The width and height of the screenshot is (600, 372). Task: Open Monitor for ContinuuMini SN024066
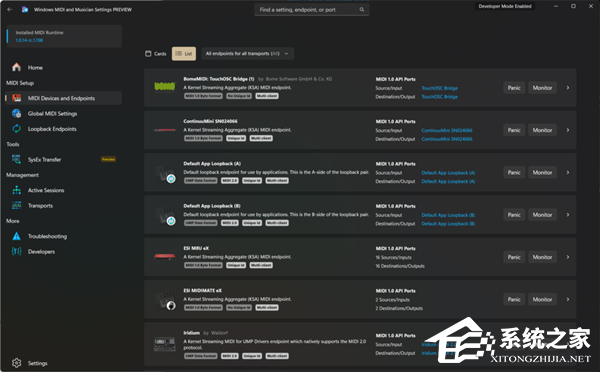542,130
